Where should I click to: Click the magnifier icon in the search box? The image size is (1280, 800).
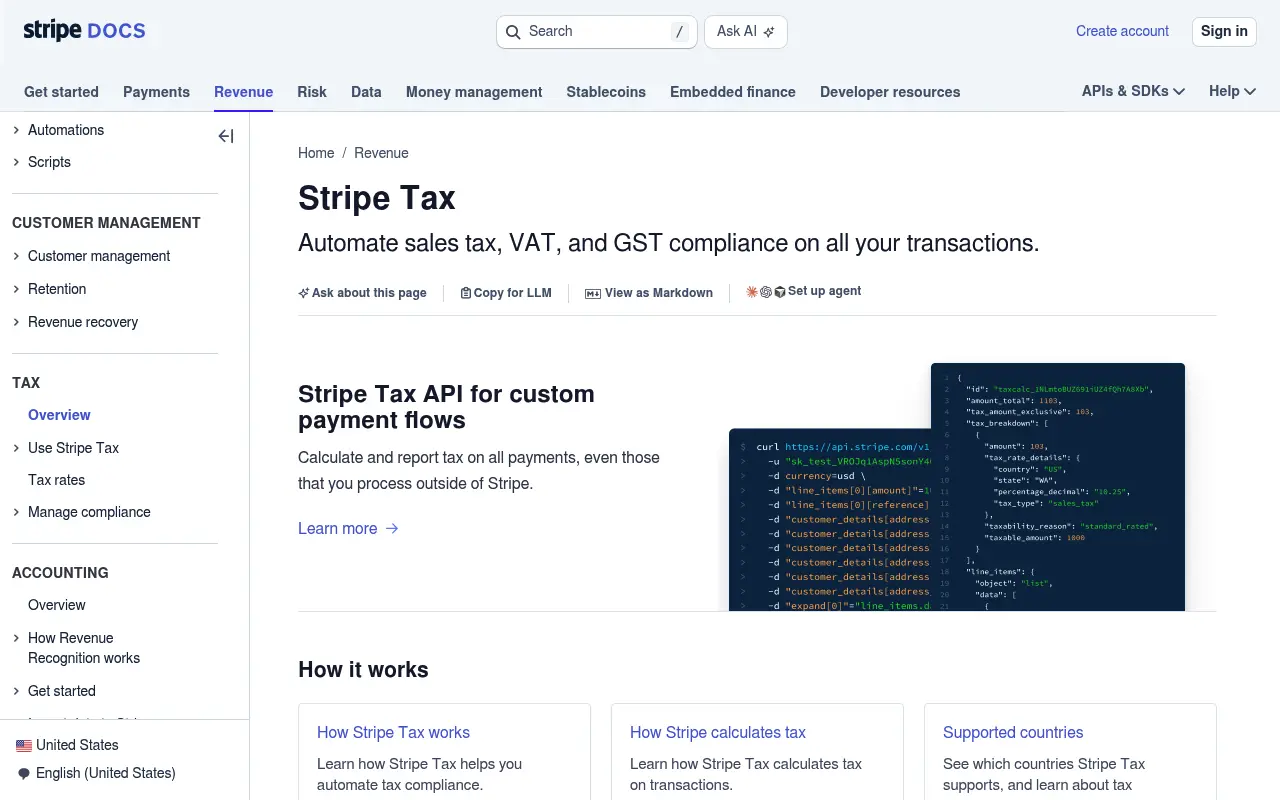(513, 32)
